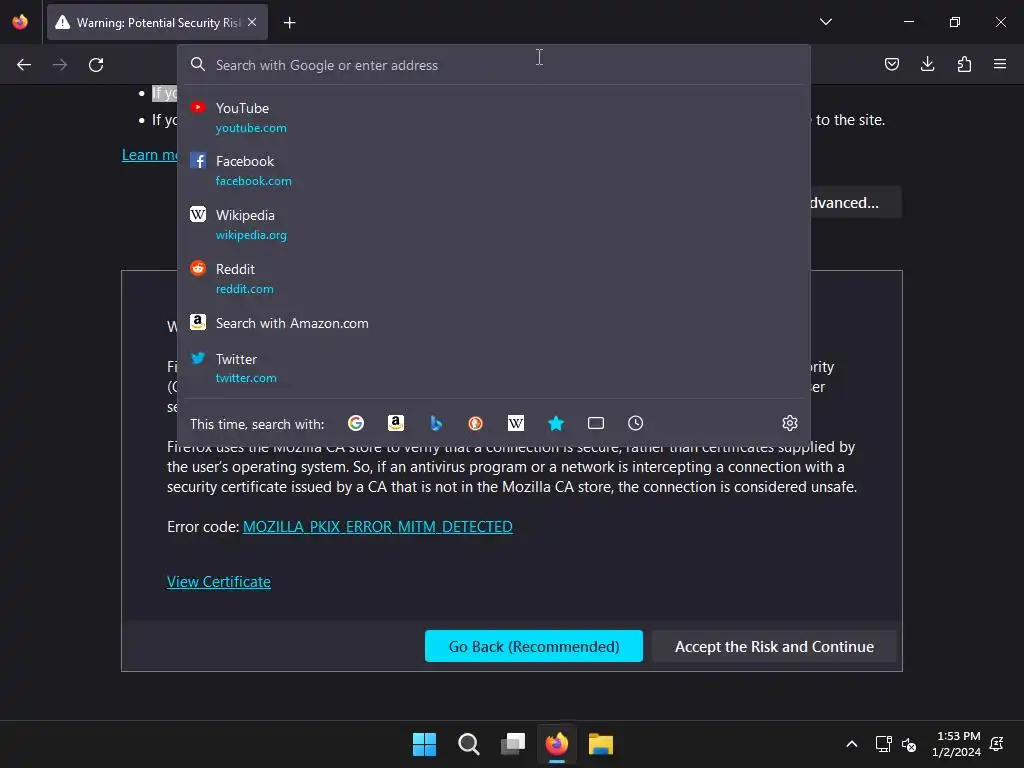The image size is (1024, 768).
Task: Focus the Search with Google address field
Action: coord(494,65)
